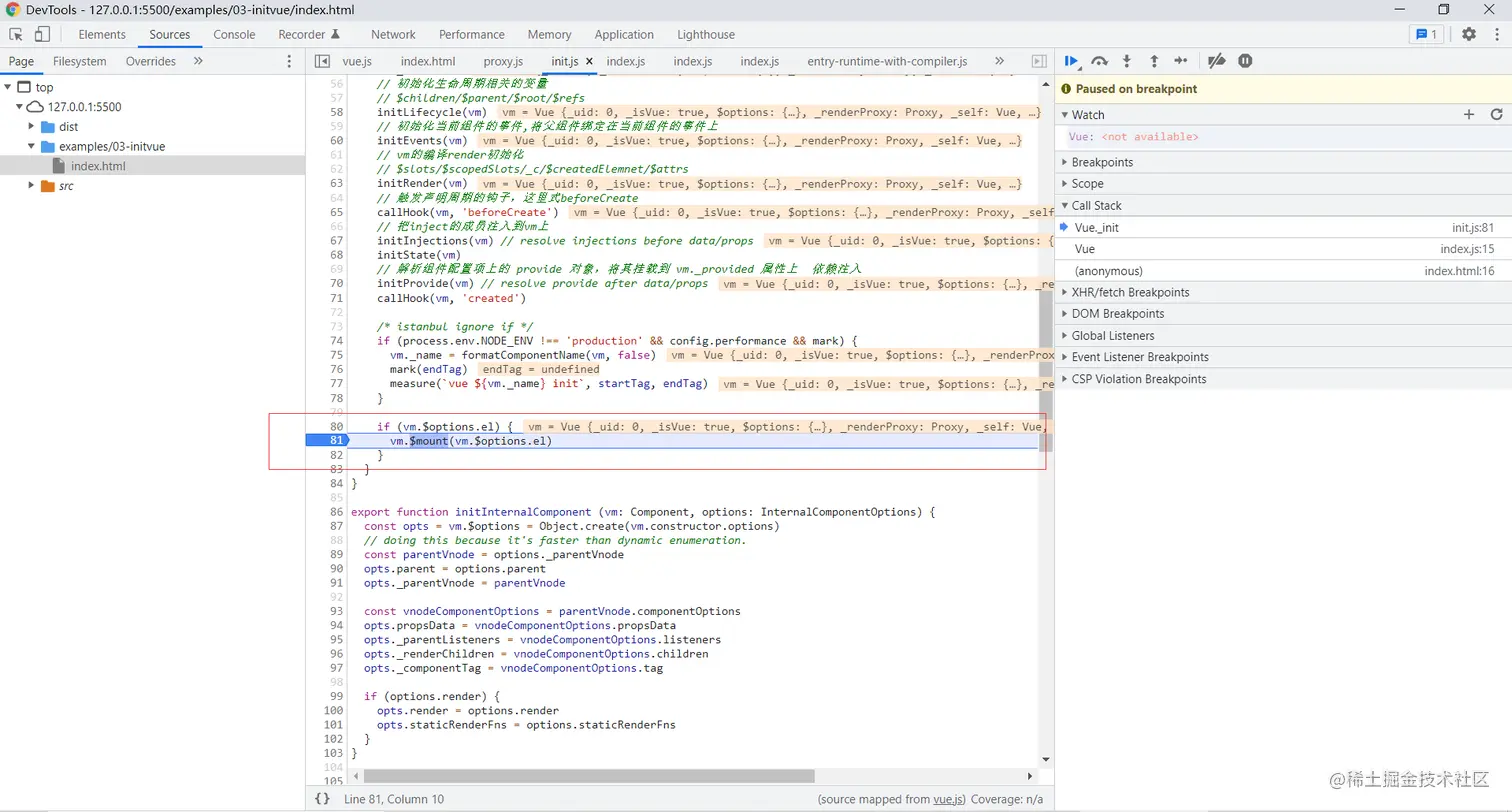Resume script execution
Screen dimensions: 1512x812
point(1071,61)
